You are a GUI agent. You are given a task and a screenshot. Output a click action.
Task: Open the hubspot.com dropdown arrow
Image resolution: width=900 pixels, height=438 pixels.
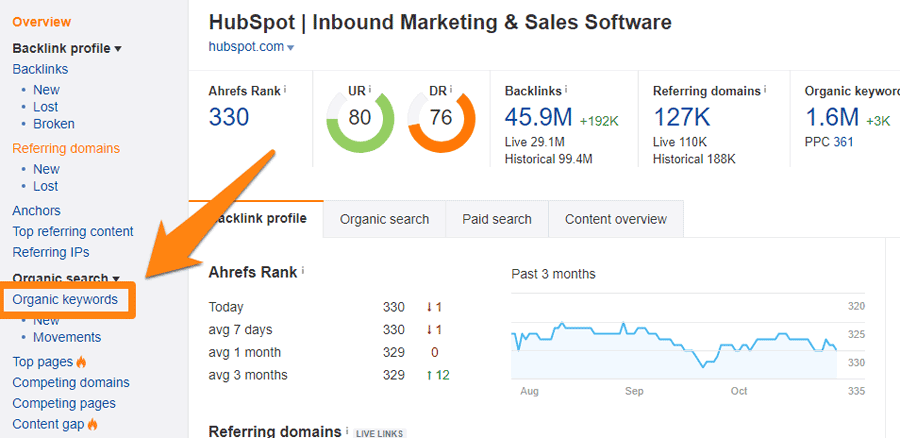(x=291, y=48)
